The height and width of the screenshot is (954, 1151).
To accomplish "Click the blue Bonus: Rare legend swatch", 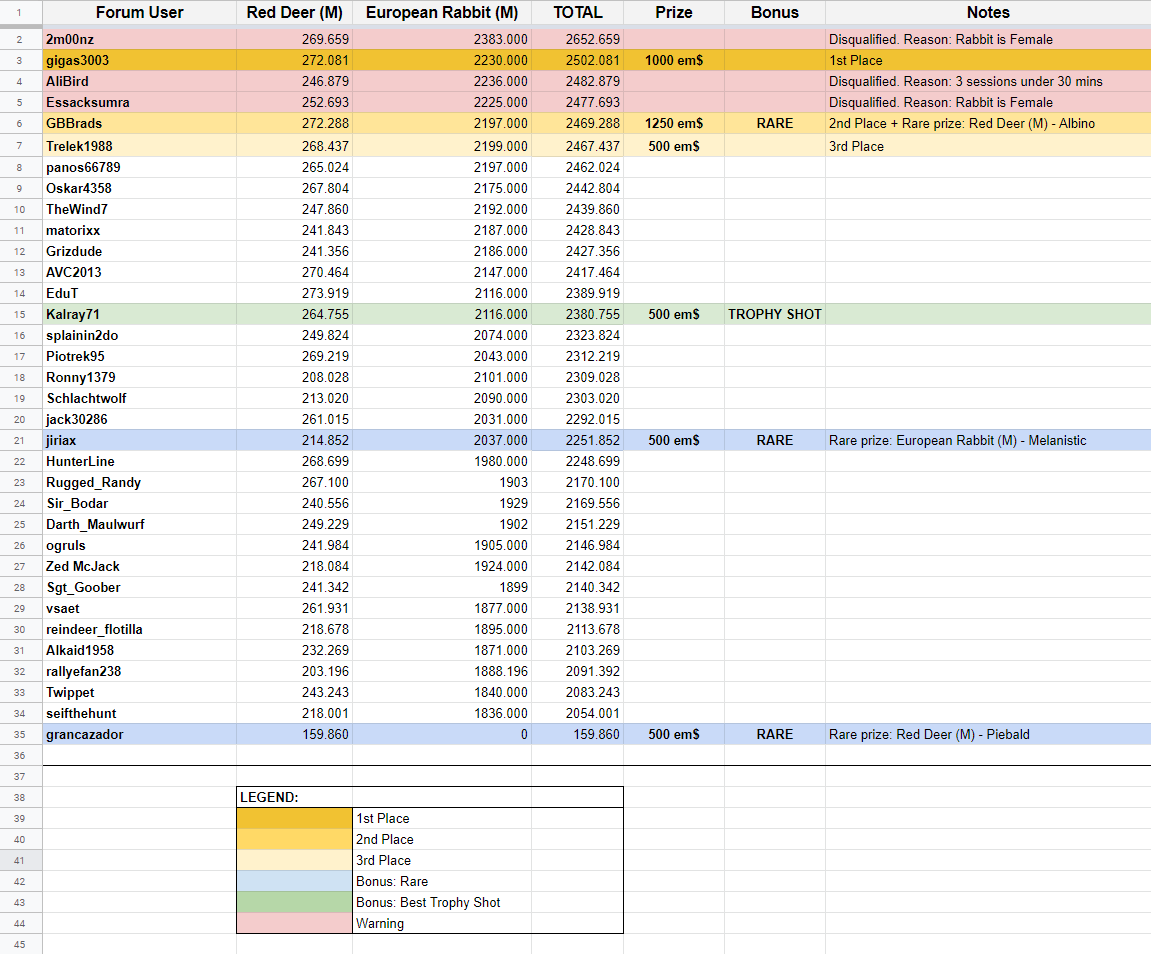I will tap(294, 882).
